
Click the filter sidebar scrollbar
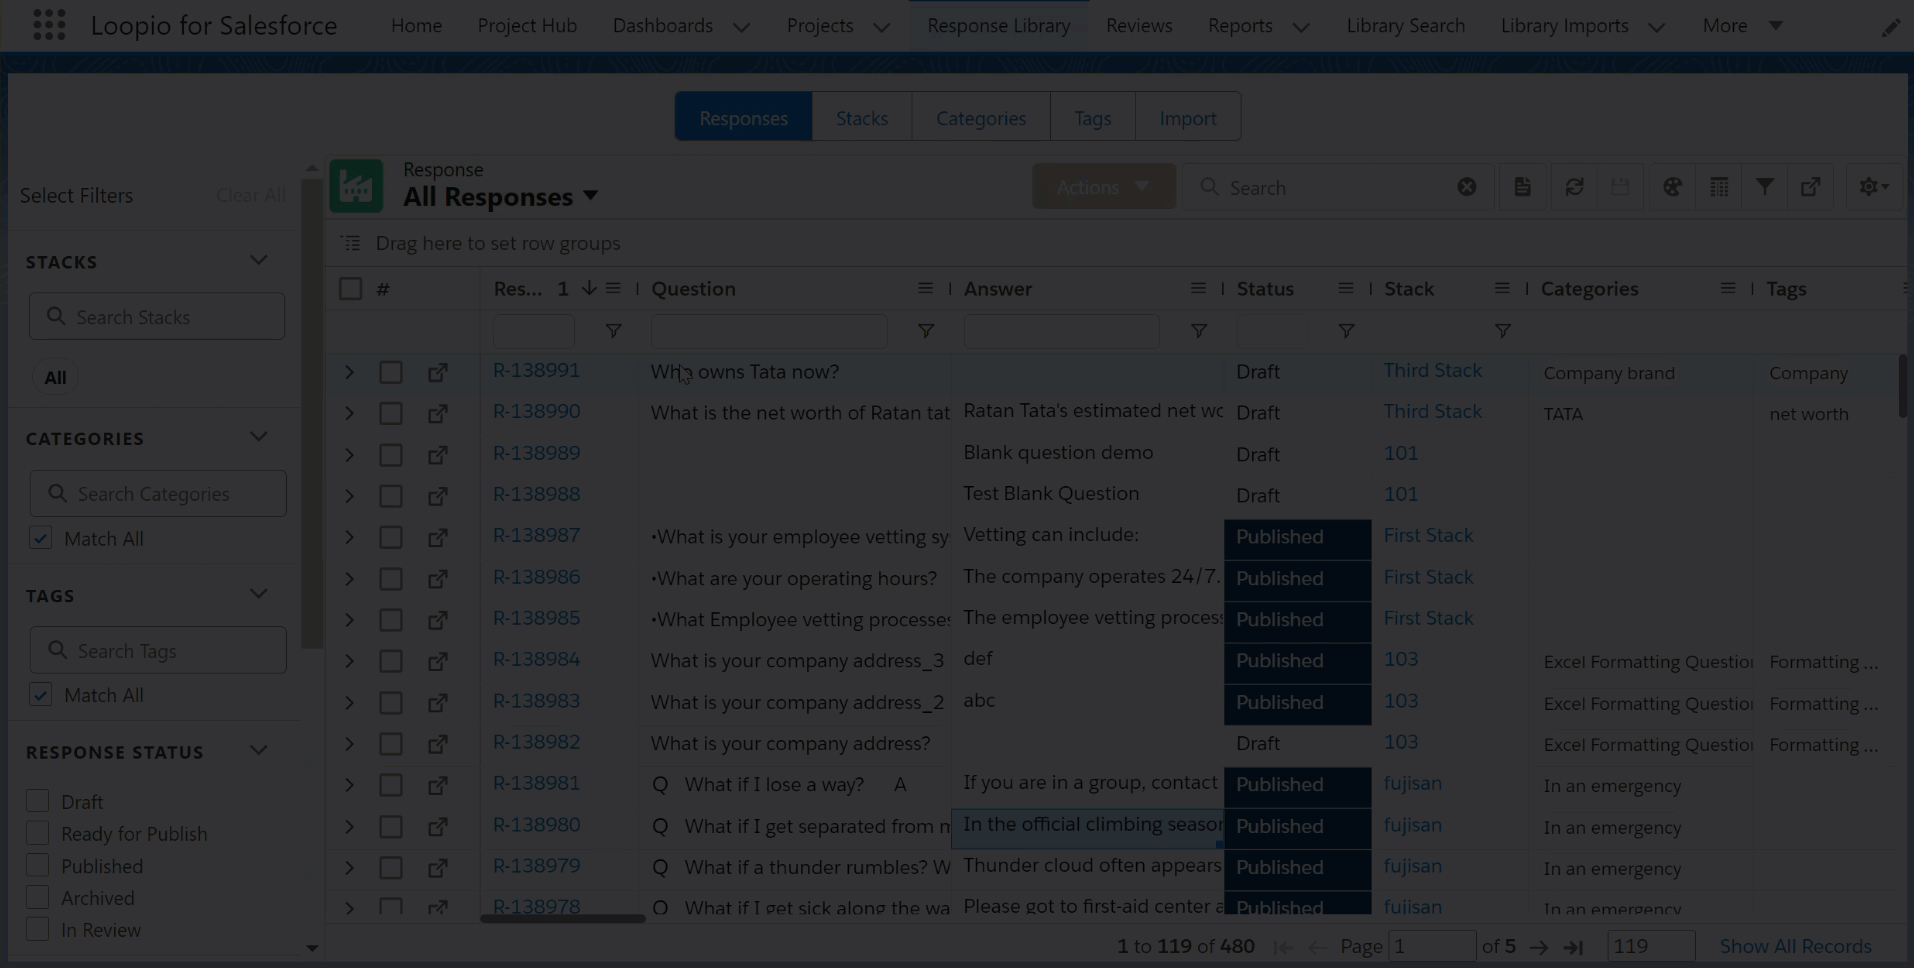click(311, 415)
